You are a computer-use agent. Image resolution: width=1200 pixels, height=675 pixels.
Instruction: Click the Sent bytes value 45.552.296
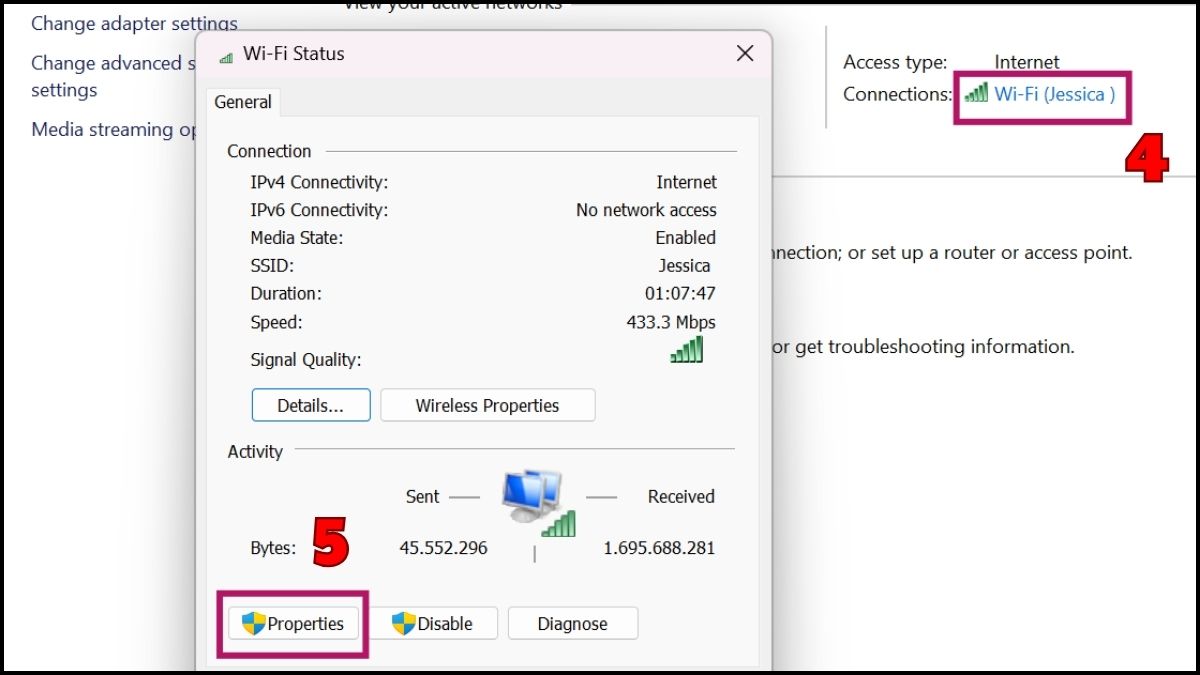pyautogui.click(x=443, y=548)
